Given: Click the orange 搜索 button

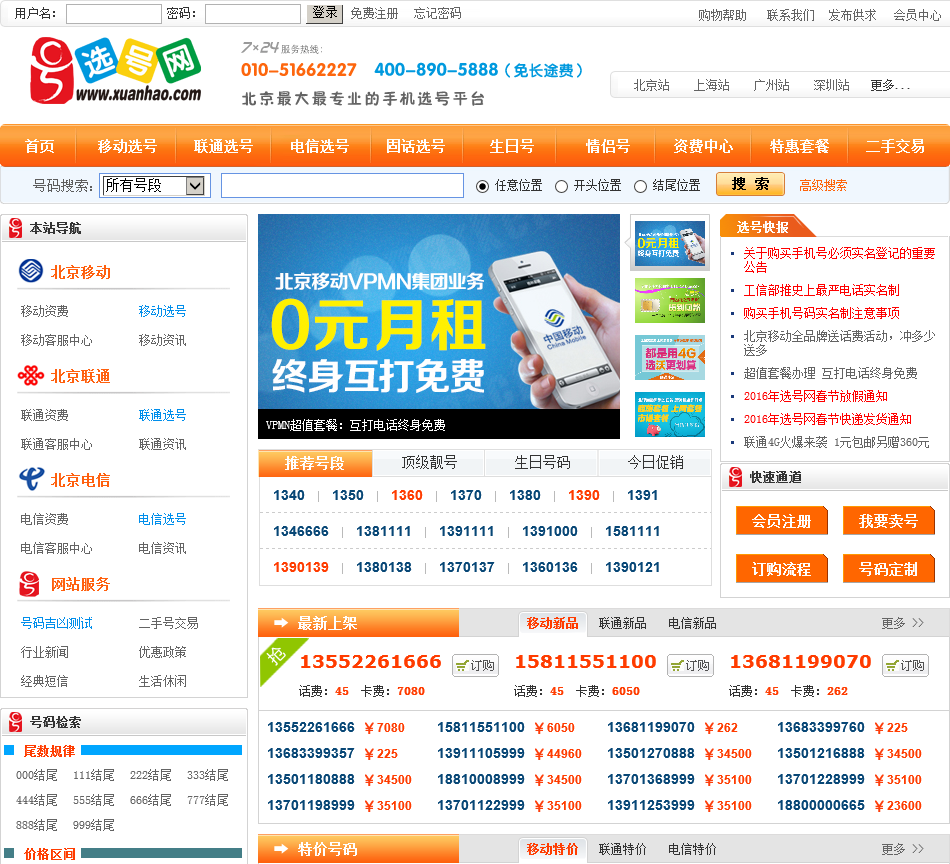Looking at the screenshot, I should click(x=750, y=184).
